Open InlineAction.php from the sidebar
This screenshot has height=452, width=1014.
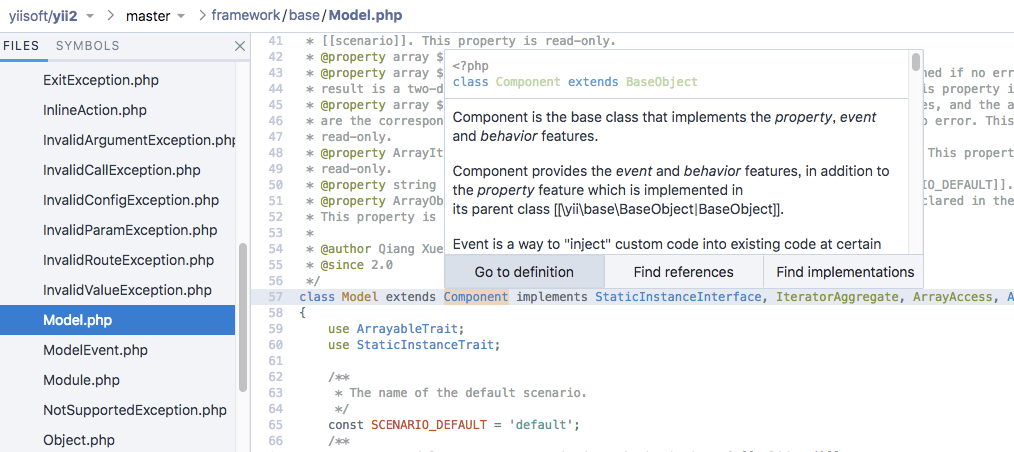click(x=95, y=110)
